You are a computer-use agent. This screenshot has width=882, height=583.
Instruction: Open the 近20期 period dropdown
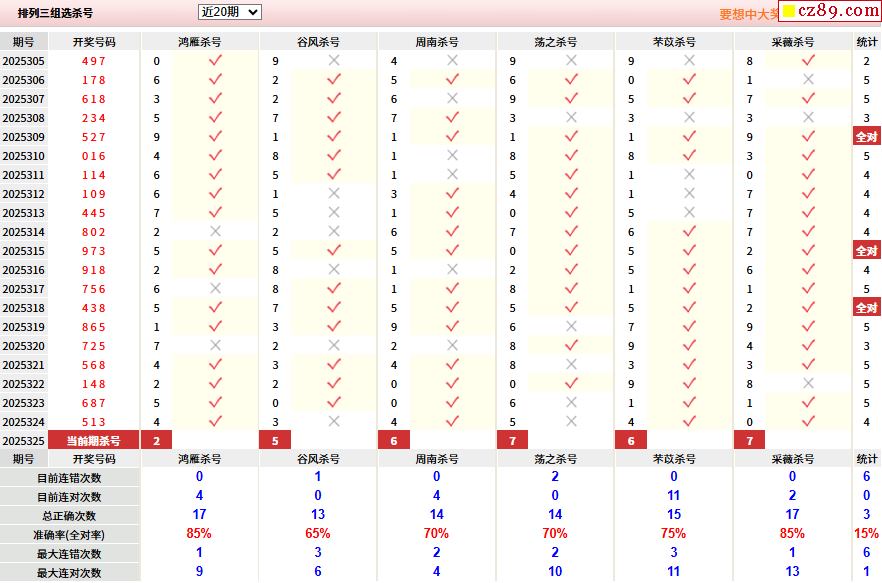(x=230, y=12)
